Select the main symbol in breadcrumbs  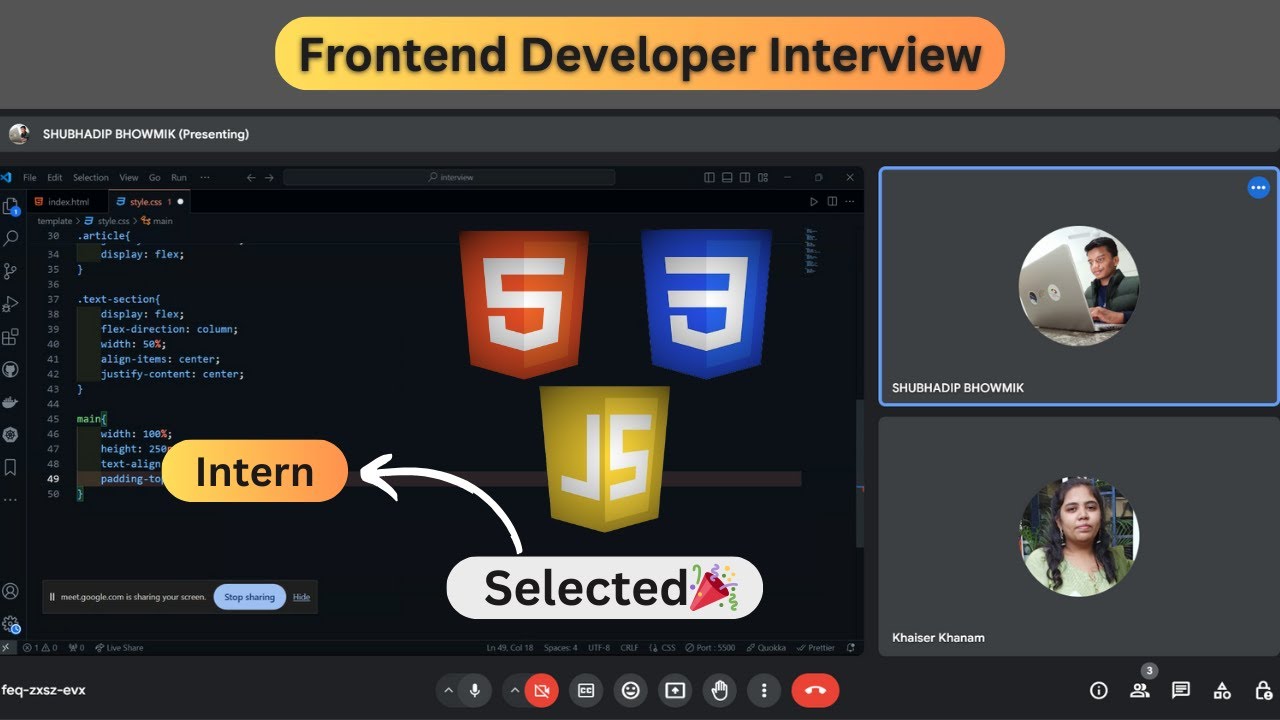point(157,221)
